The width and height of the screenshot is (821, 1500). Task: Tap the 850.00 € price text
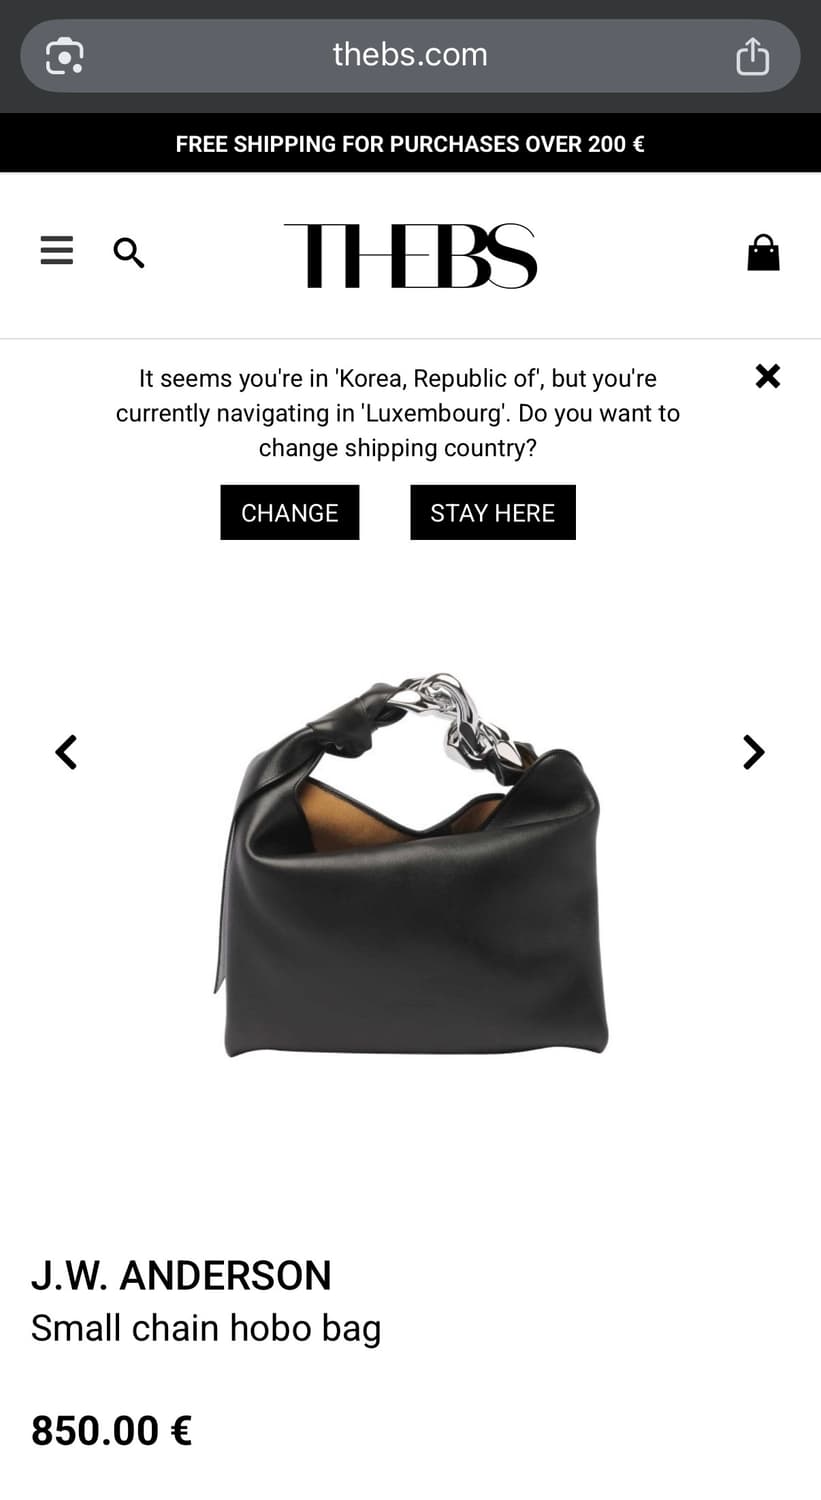pyautogui.click(x=111, y=1430)
